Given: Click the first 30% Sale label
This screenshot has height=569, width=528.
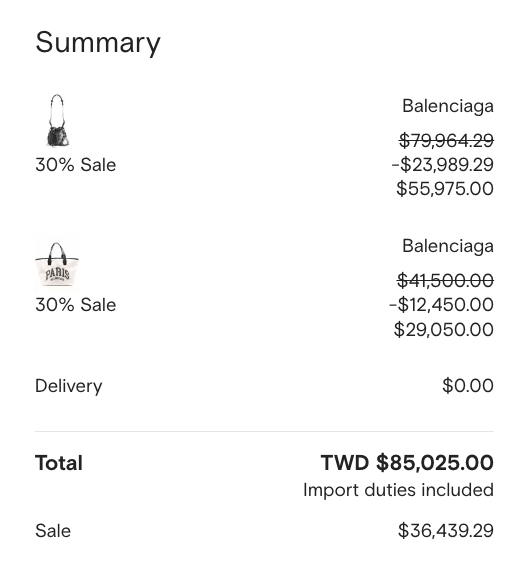Looking at the screenshot, I should [x=76, y=165].
